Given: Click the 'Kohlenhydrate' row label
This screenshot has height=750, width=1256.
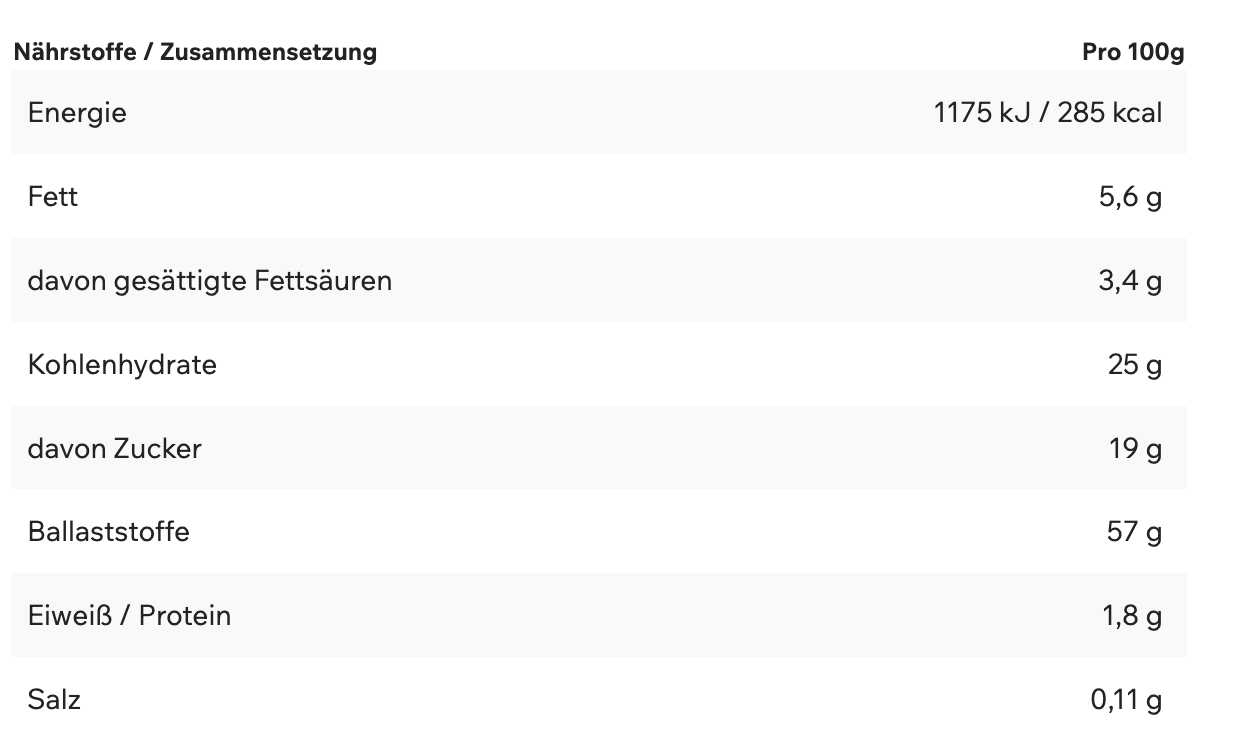Looking at the screenshot, I should (x=122, y=364).
